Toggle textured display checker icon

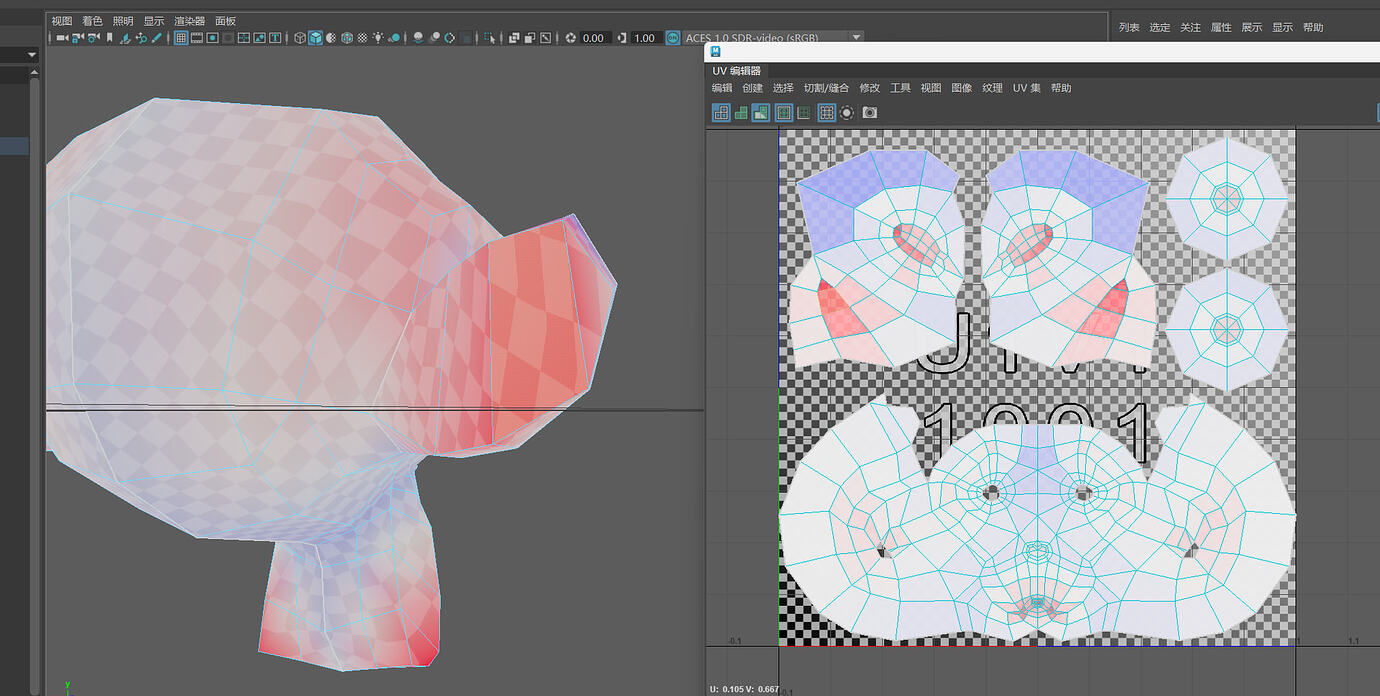[362, 38]
